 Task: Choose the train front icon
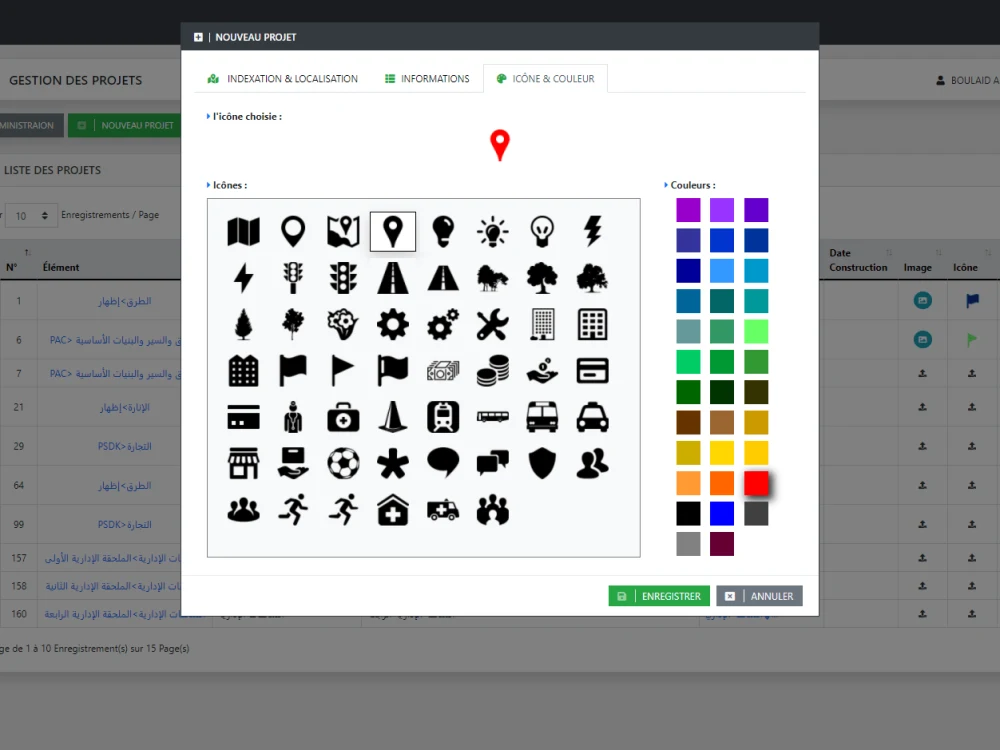(443, 417)
